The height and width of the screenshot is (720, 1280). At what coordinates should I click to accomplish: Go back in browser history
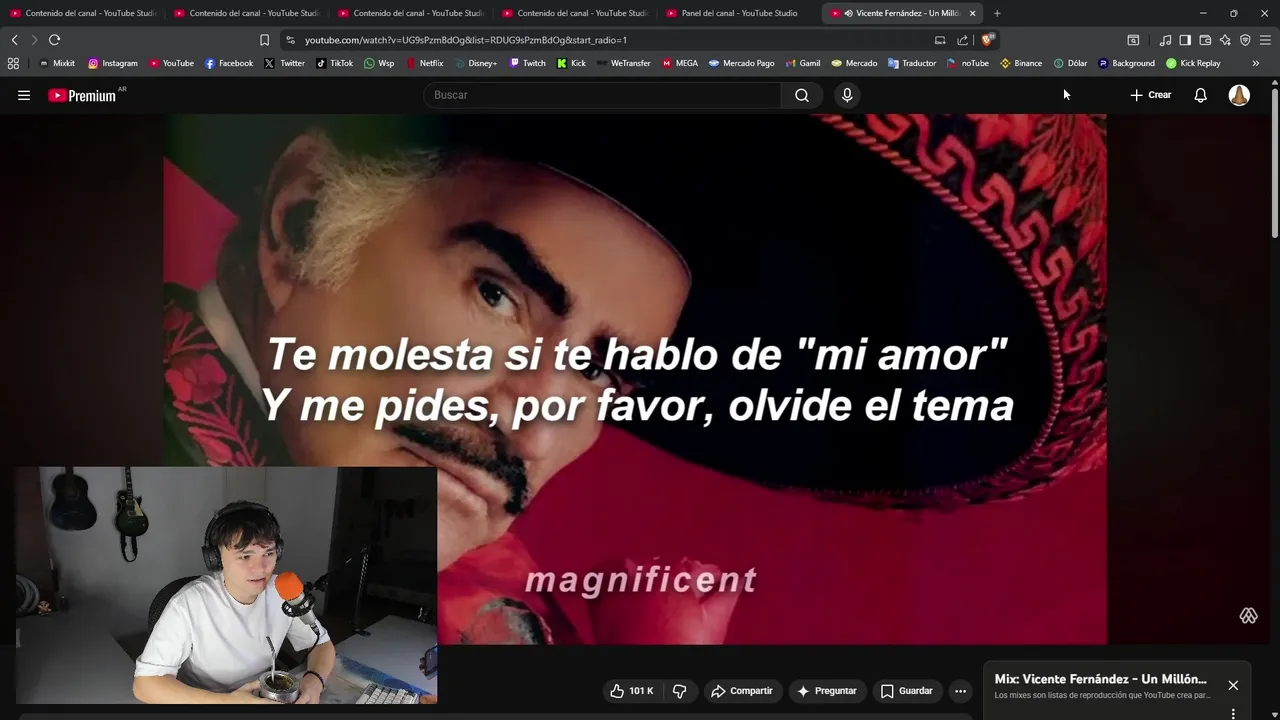[14, 40]
